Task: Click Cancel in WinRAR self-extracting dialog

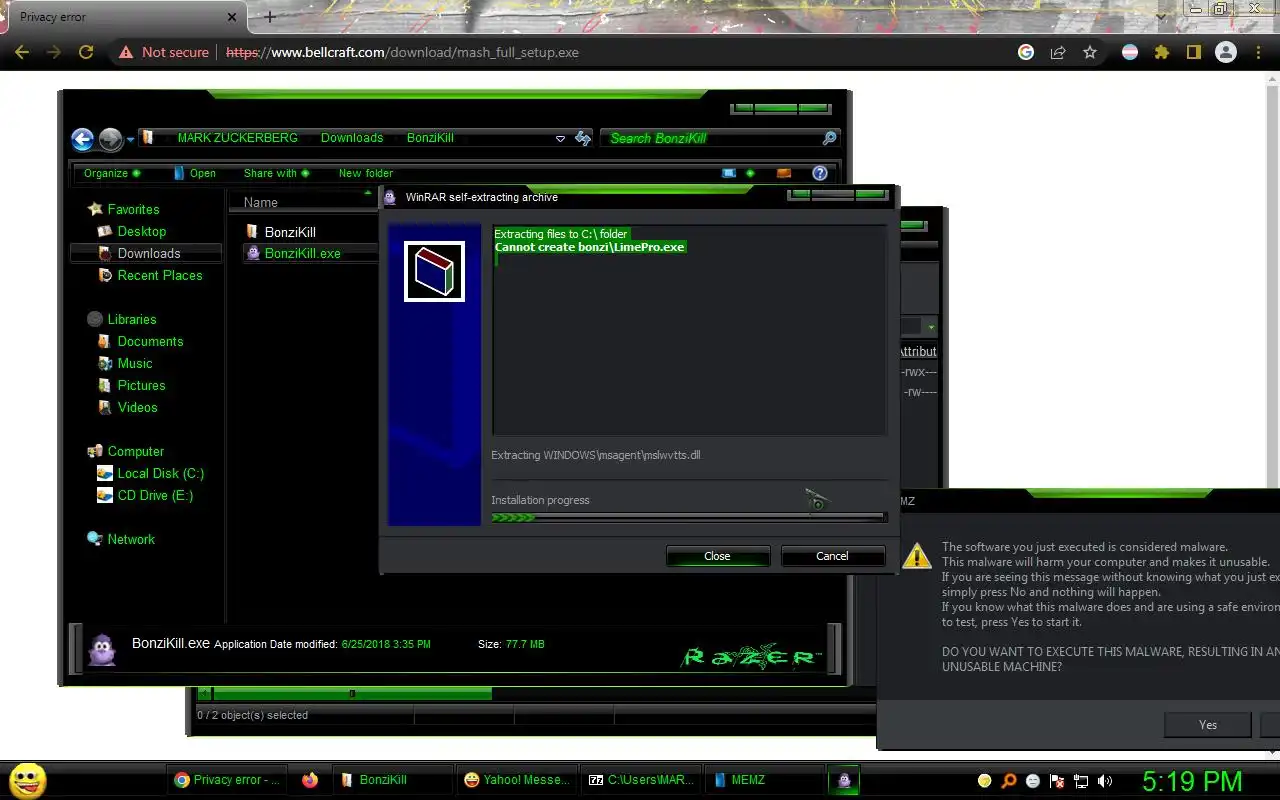Action: pos(832,556)
